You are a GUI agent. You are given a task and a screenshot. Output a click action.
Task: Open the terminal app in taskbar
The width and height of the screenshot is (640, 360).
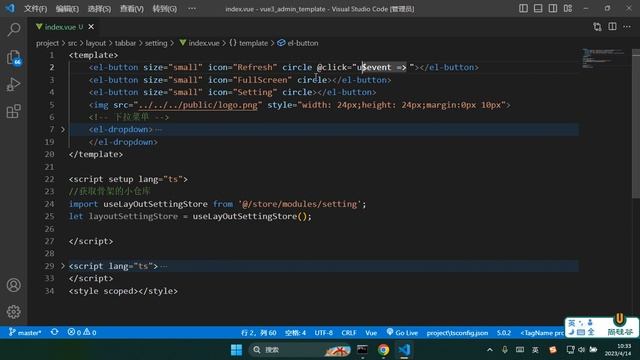click(362, 350)
